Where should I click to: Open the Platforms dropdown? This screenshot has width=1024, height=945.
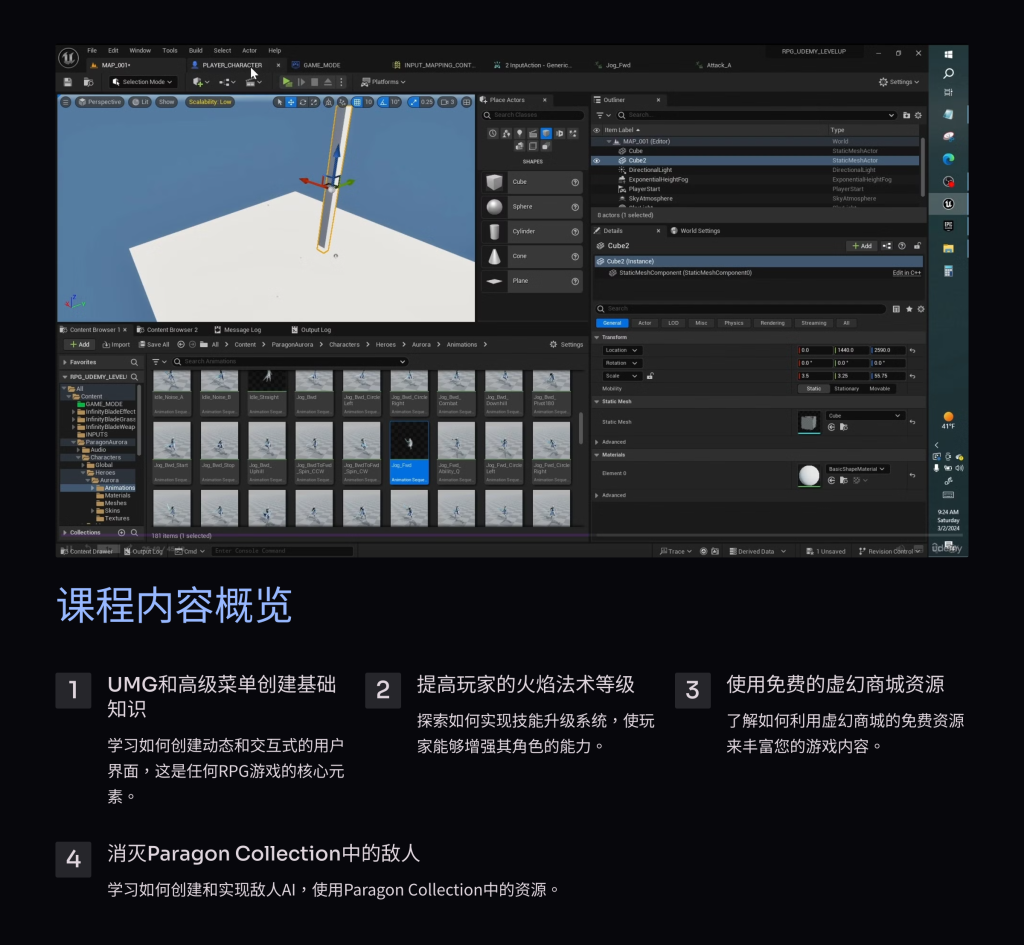[383, 82]
